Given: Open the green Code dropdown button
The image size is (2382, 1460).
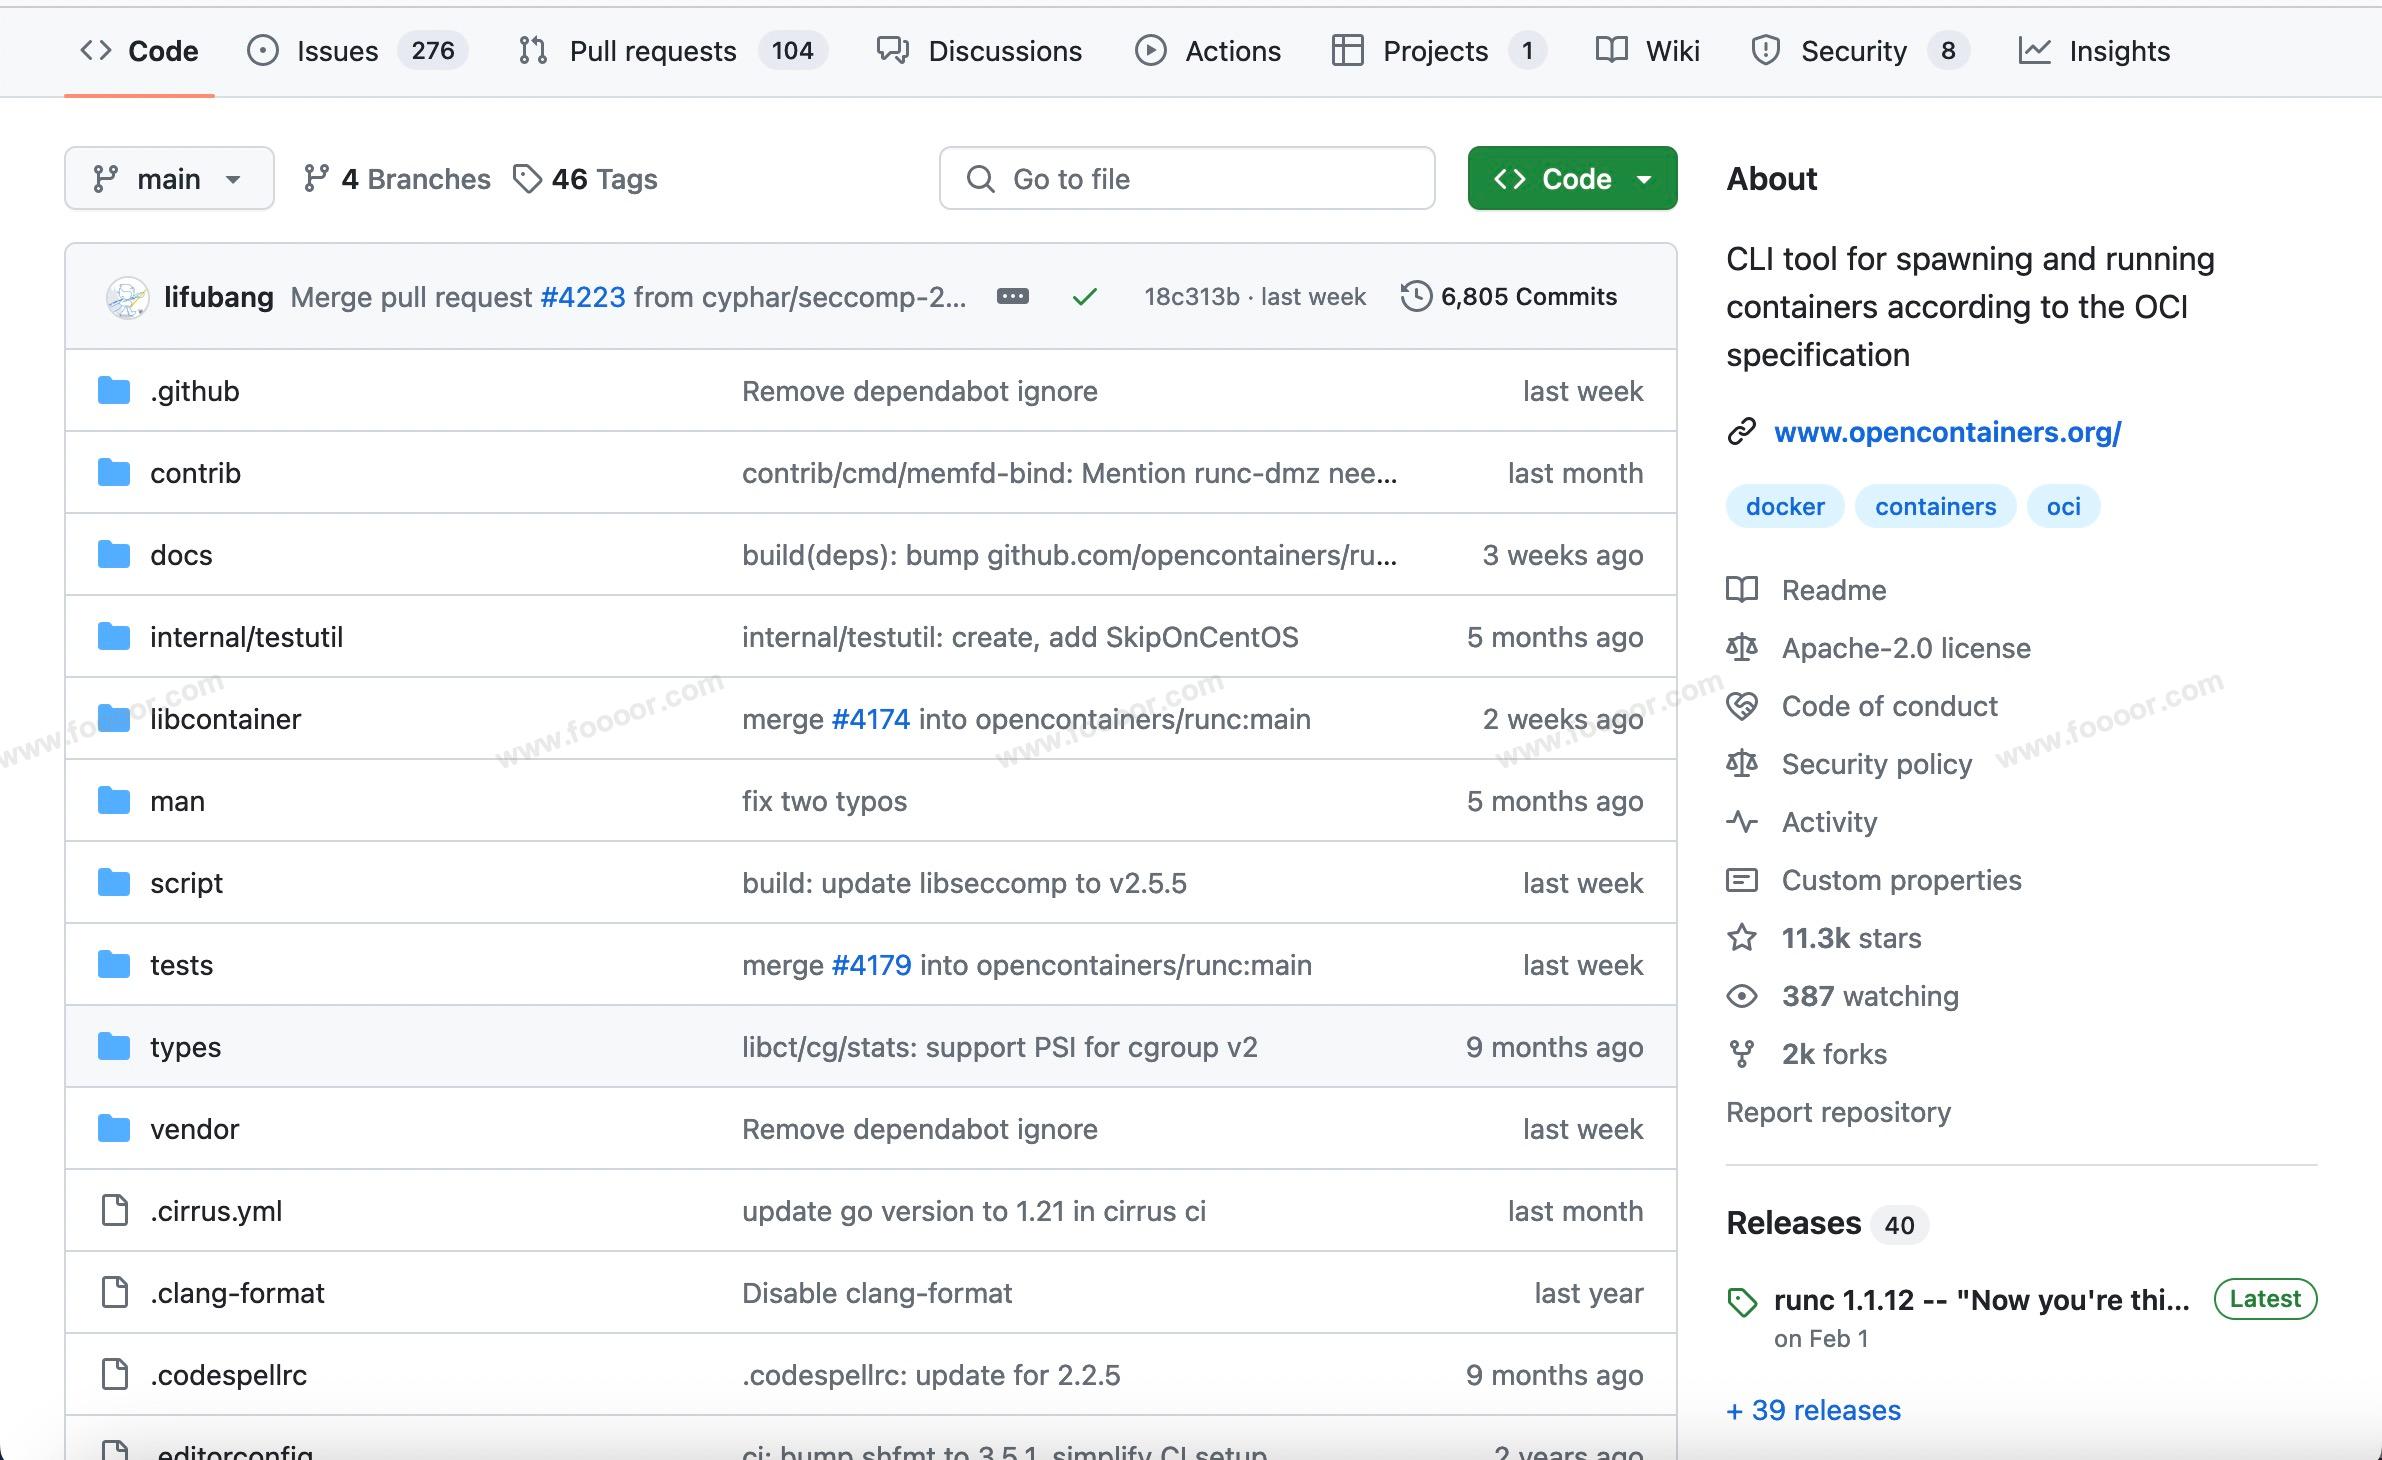Looking at the screenshot, I should 1572,179.
